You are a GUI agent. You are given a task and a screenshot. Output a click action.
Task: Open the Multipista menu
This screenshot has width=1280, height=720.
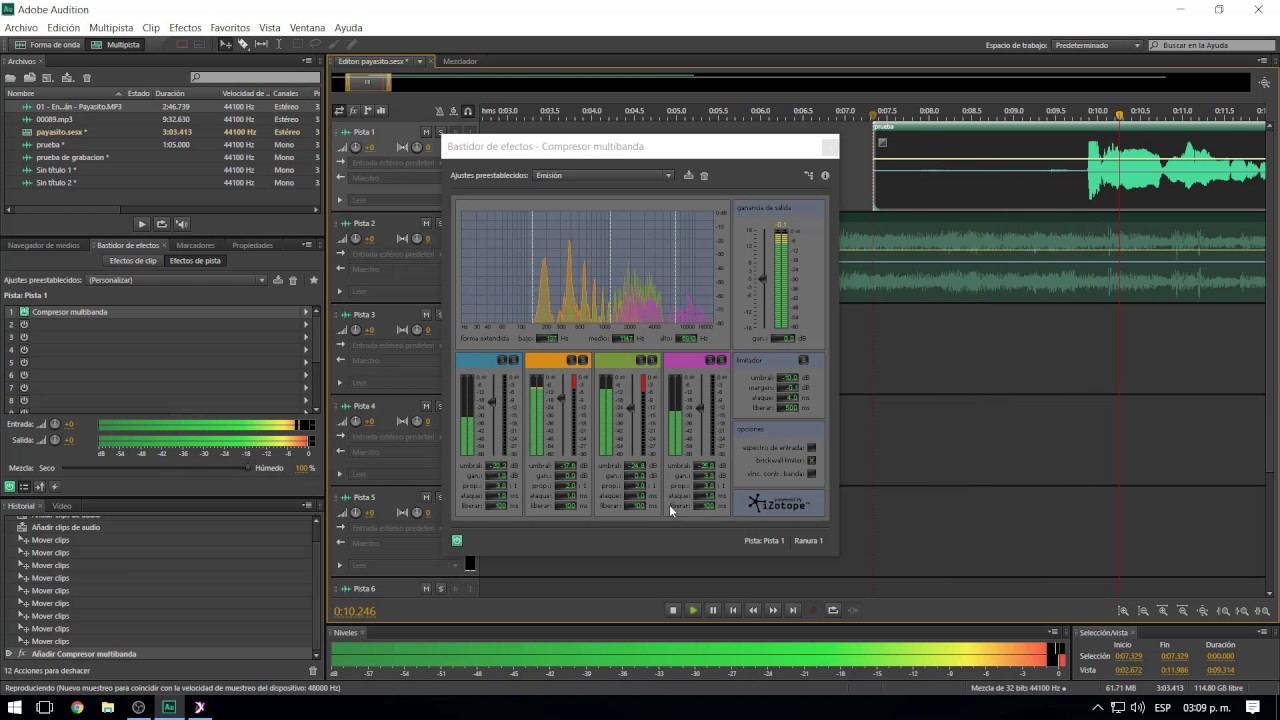pos(111,28)
